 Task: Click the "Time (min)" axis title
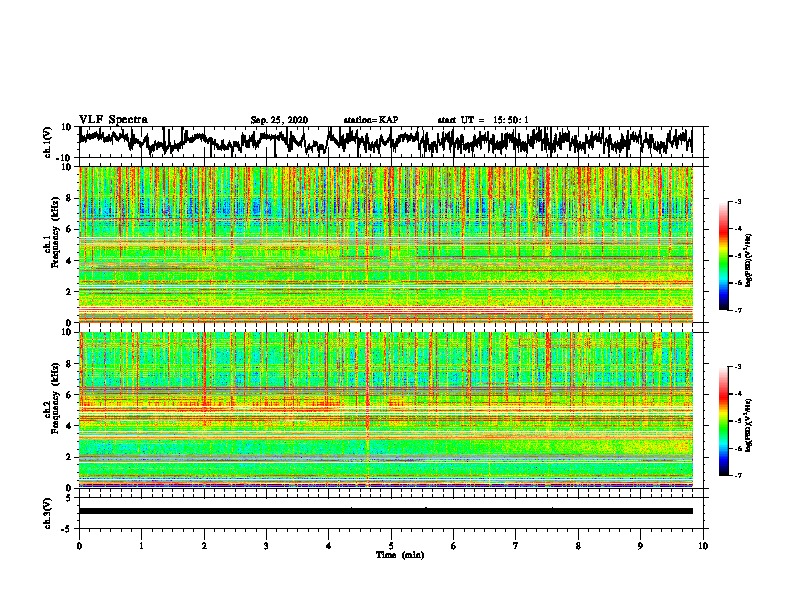point(400,555)
